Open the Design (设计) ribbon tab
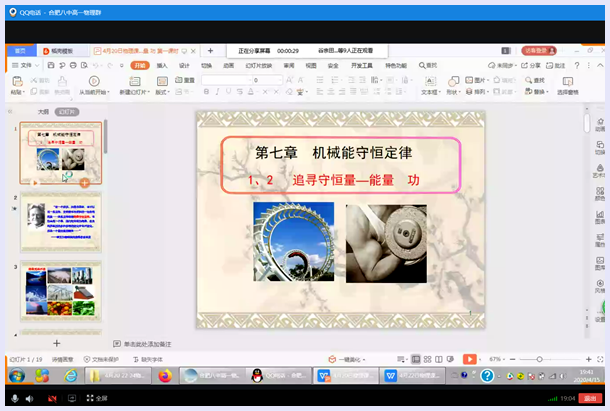Image resolution: width=610 pixels, height=411 pixels. coord(184,65)
